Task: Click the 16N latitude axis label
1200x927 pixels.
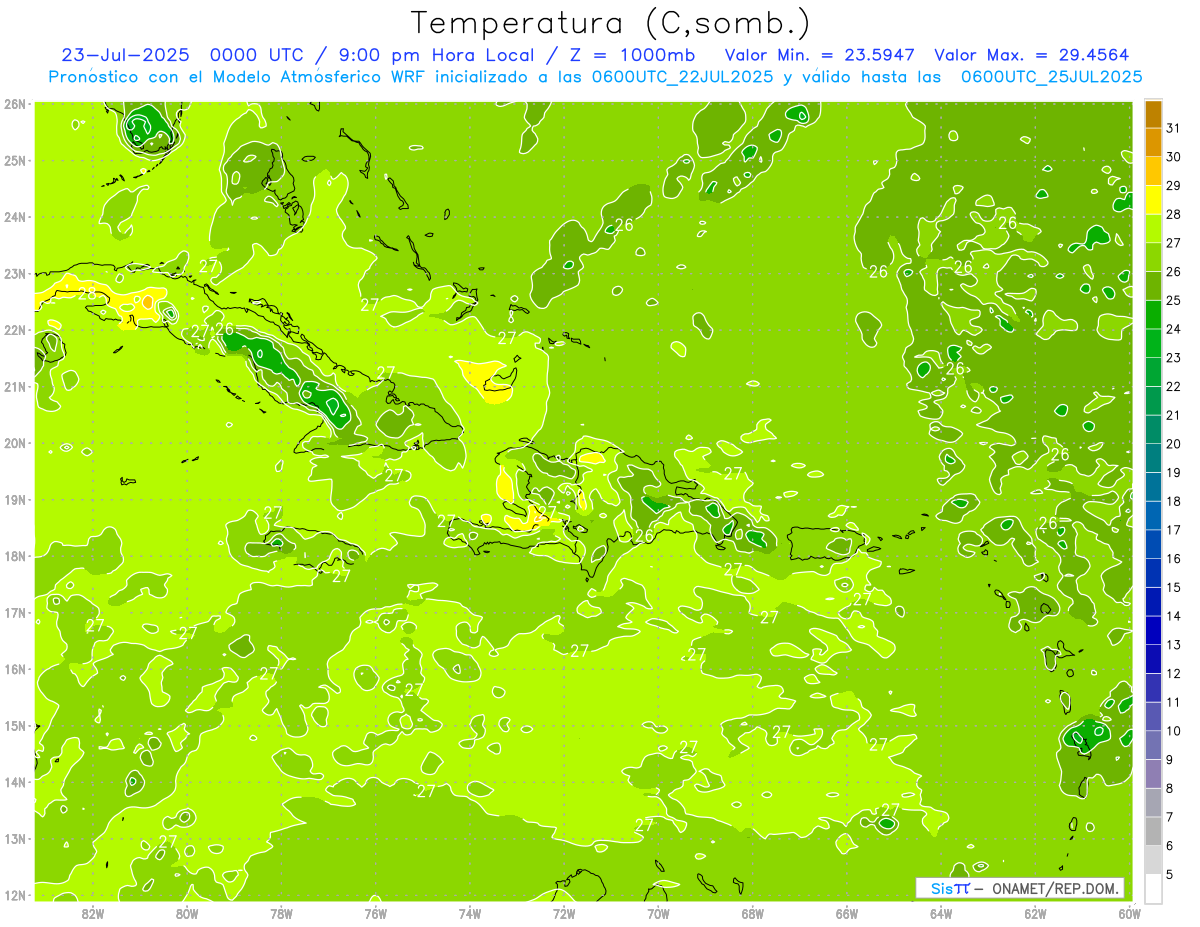Action: (15, 669)
